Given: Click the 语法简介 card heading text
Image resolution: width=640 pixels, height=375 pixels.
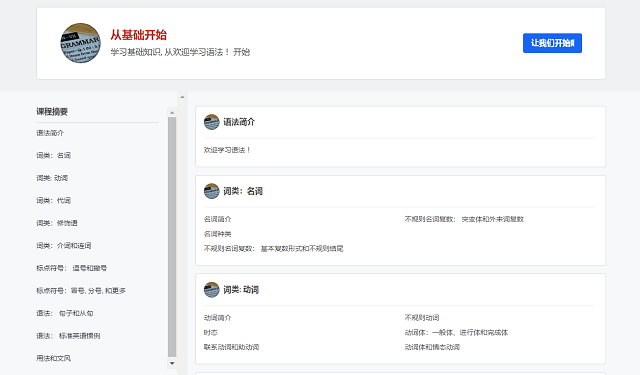Looking at the screenshot, I should (239, 122).
